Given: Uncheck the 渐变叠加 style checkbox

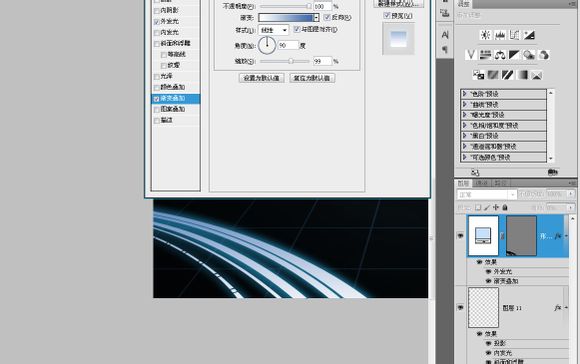Looking at the screenshot, I should pyautogui.click(x=156, y=99).
